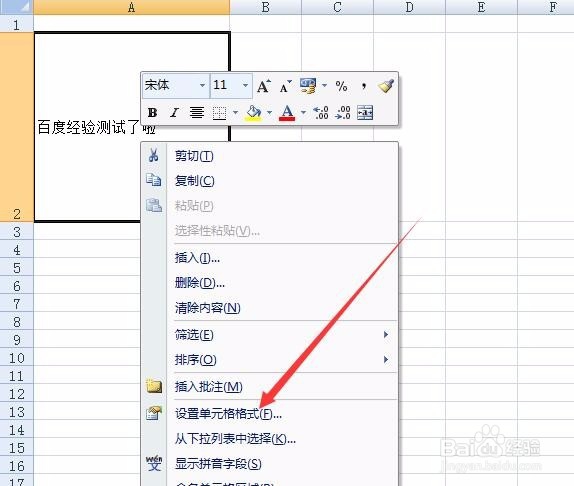Select row 2 header
574x486 pixels.
[x=16, y=127]
